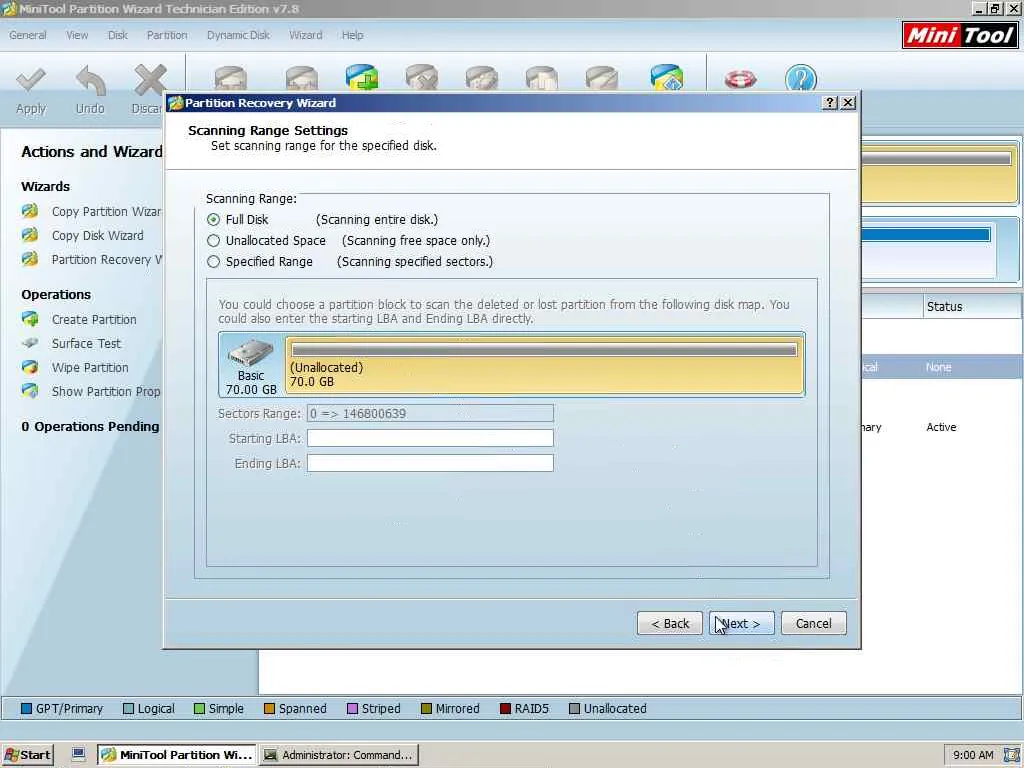Viewport: 1024px width, 768px height.
Task: Click the Undo arrow toolbar icon
Action: (90, 81)
